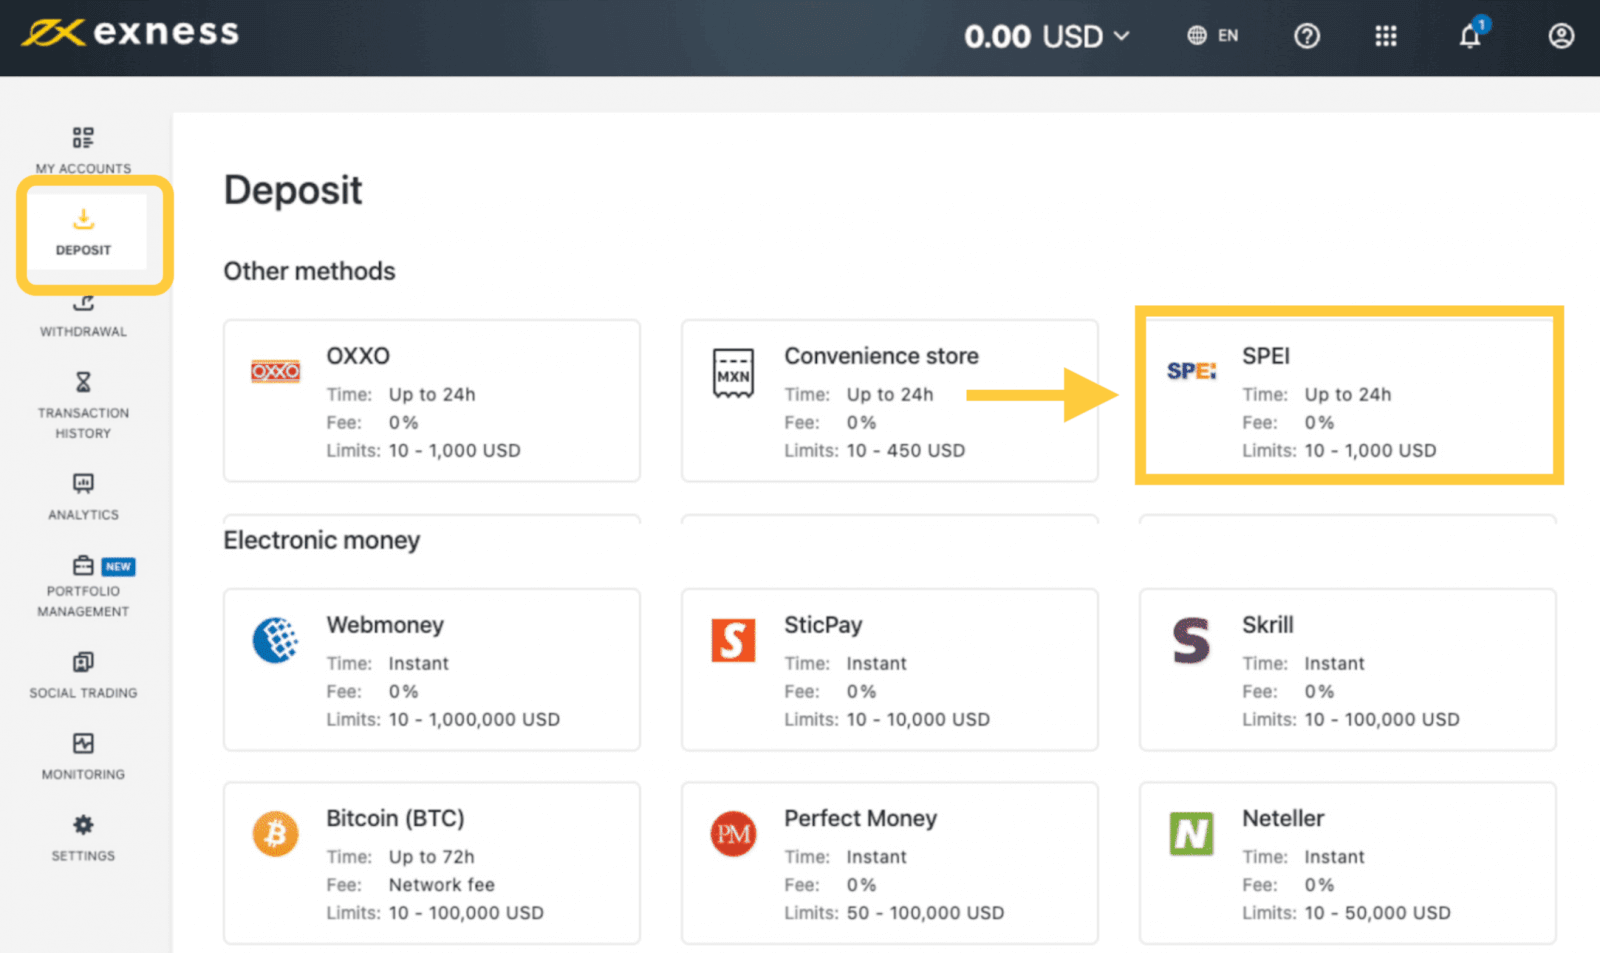
Task: Click the Exness logo
Action: pyautogui.click(x=130, y=33)
